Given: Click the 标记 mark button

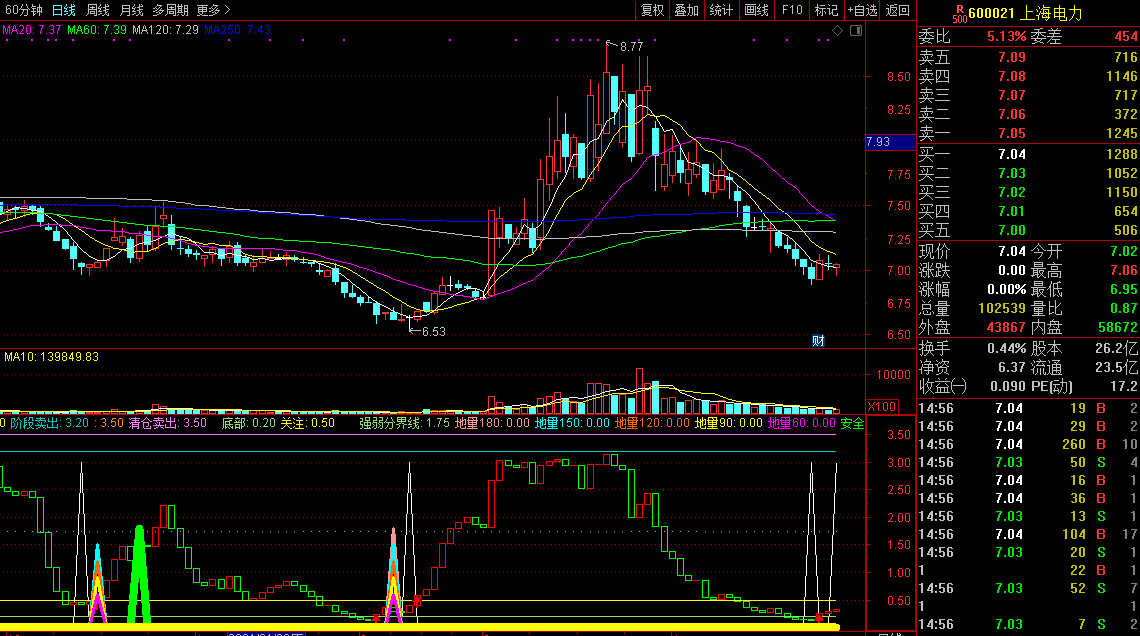Looking at the screenshot, I should click(x=827, y=10).
